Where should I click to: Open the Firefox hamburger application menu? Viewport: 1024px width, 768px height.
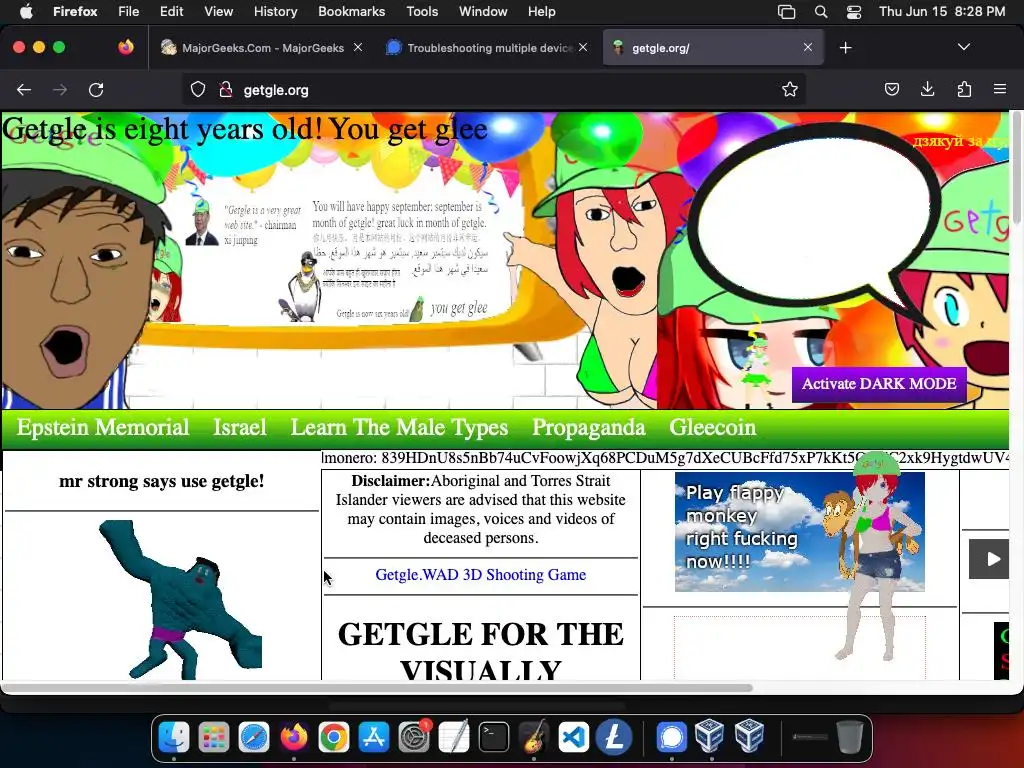click(x=999, y=90)
